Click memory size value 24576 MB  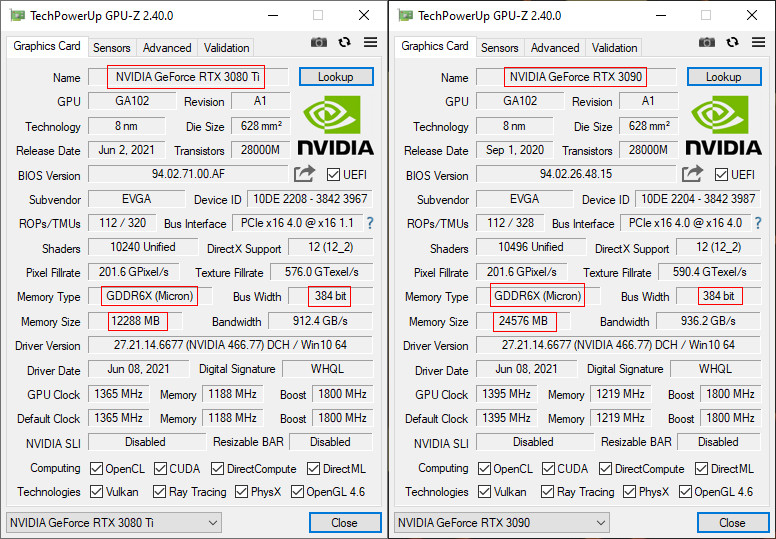524,321
